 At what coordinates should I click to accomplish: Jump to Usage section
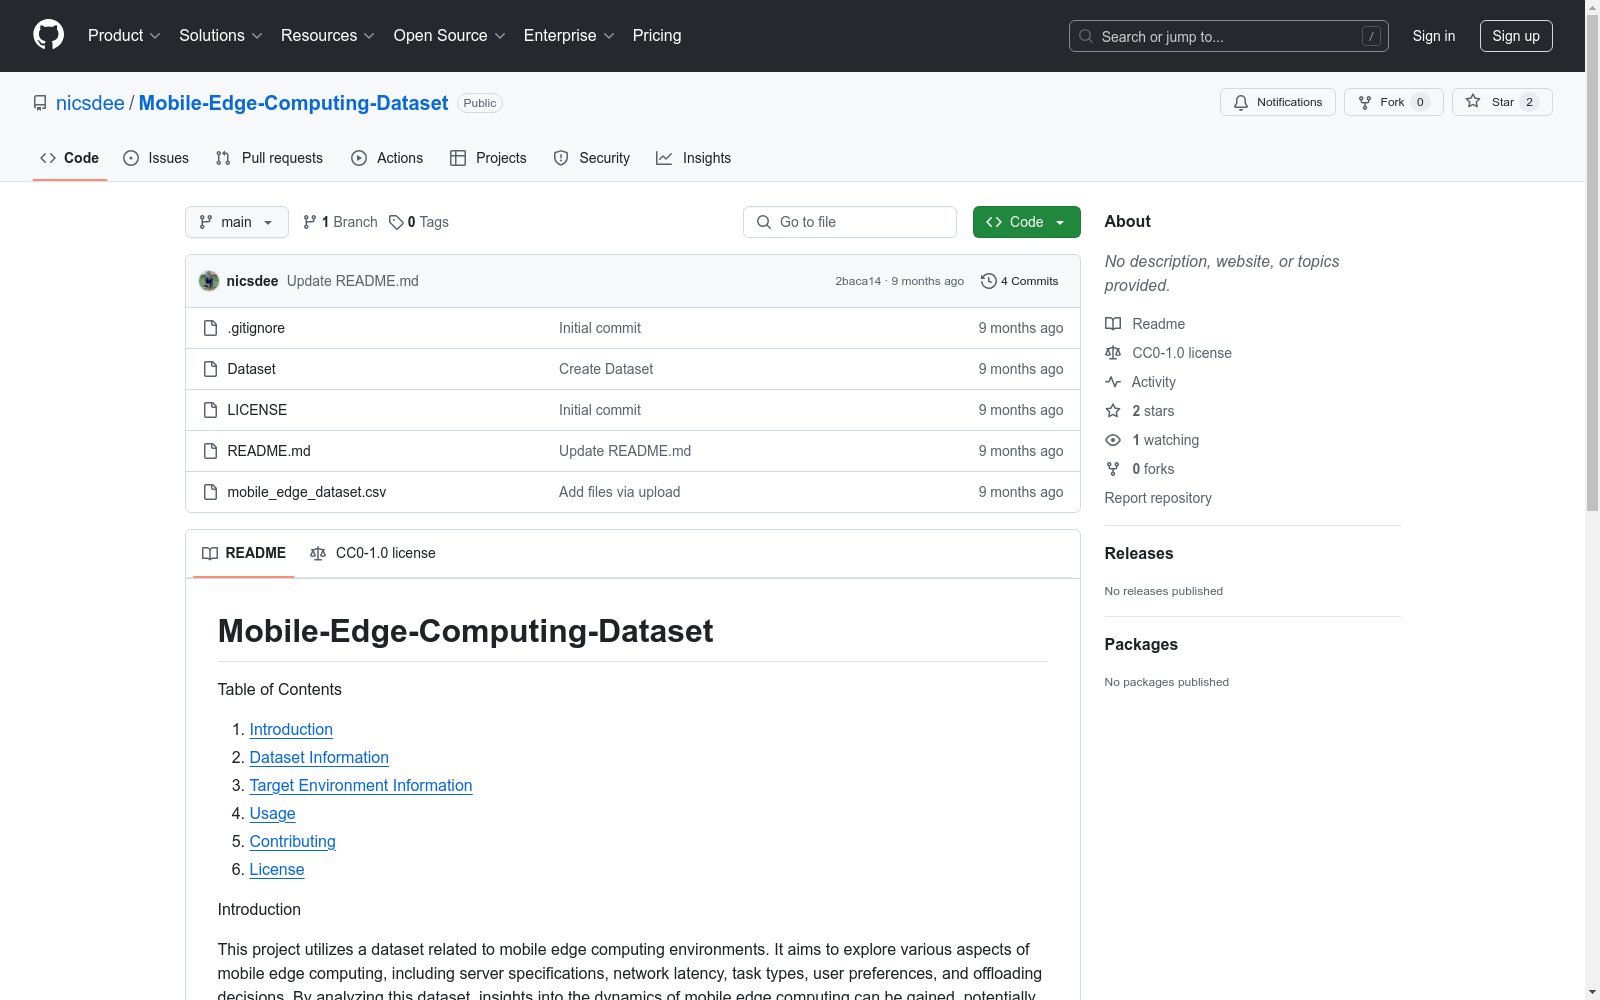(272, 814)
